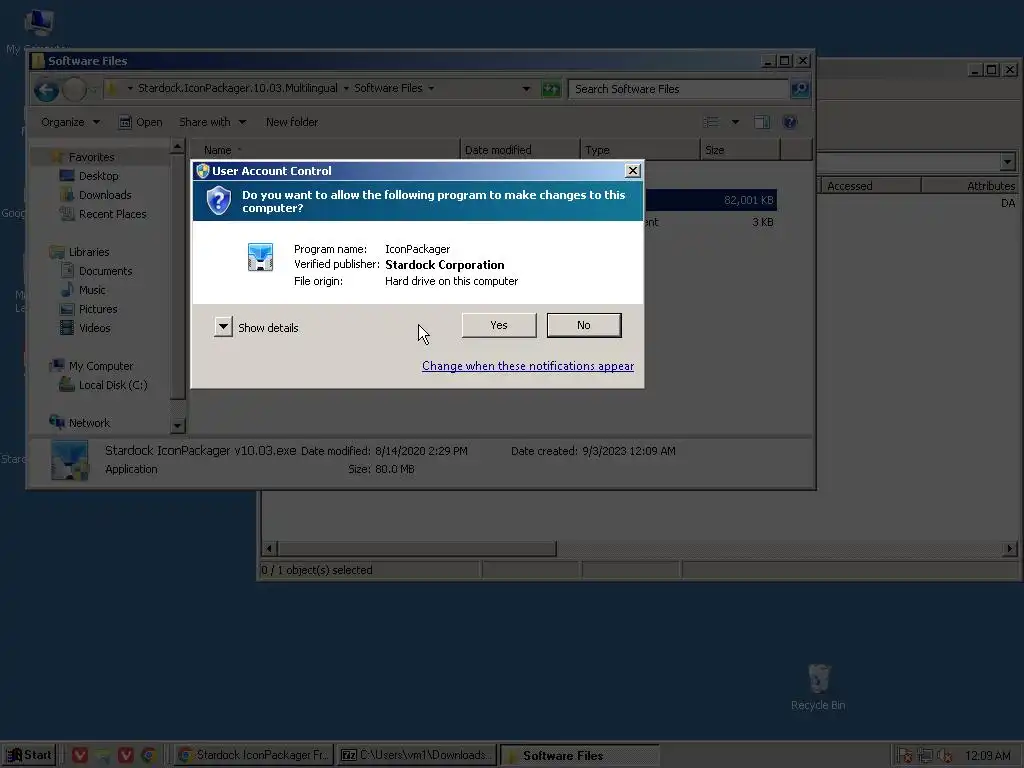Click the Stardock.IconPackager breadcrumb segment

tap(238, 88)
